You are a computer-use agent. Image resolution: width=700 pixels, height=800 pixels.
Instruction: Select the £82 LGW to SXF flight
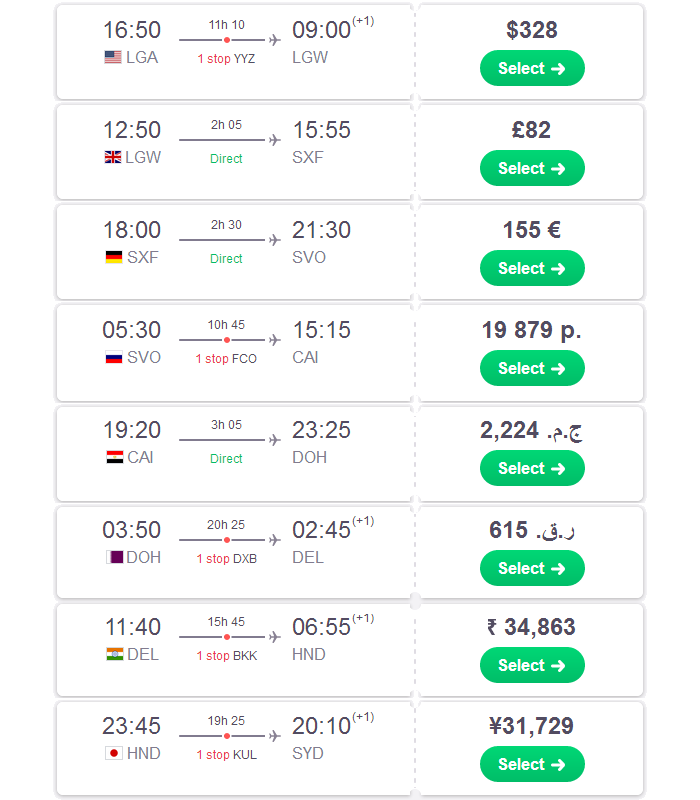(x=532, y=168)
